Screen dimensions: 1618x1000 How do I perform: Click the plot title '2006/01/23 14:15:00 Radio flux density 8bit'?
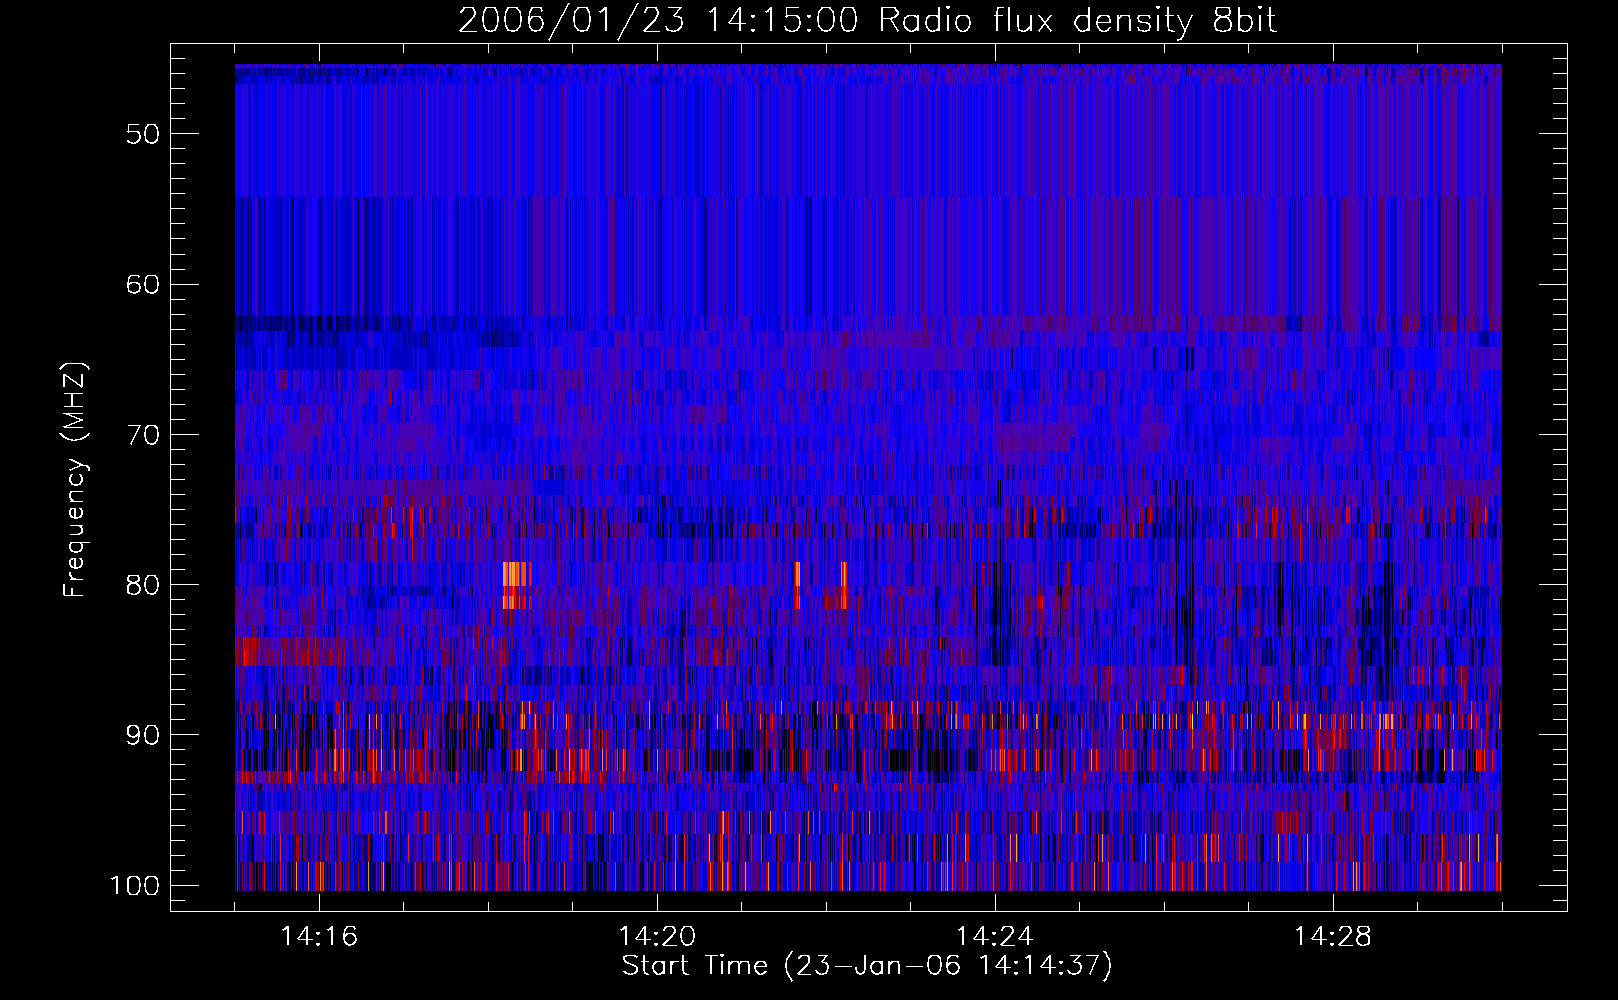click(x=868, y=21)
